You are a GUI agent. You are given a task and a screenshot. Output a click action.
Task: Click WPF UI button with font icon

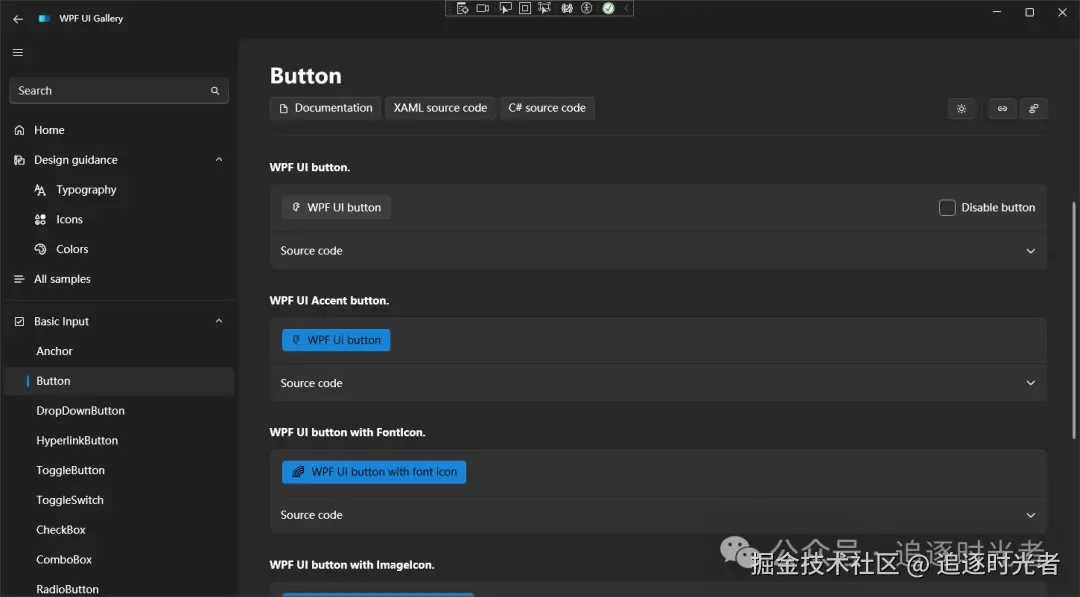(x=374, y=472)
